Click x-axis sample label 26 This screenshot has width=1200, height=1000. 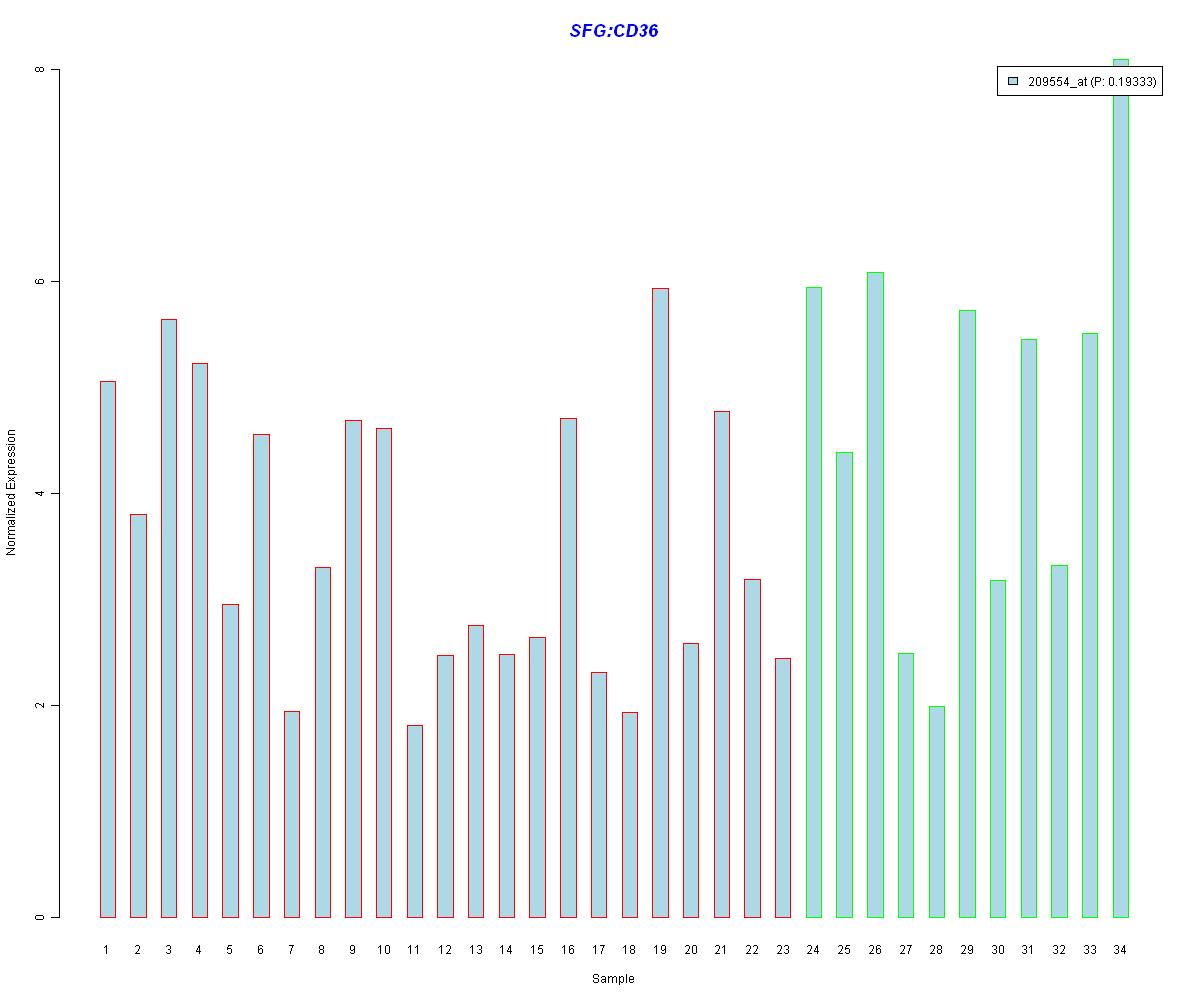874,949
